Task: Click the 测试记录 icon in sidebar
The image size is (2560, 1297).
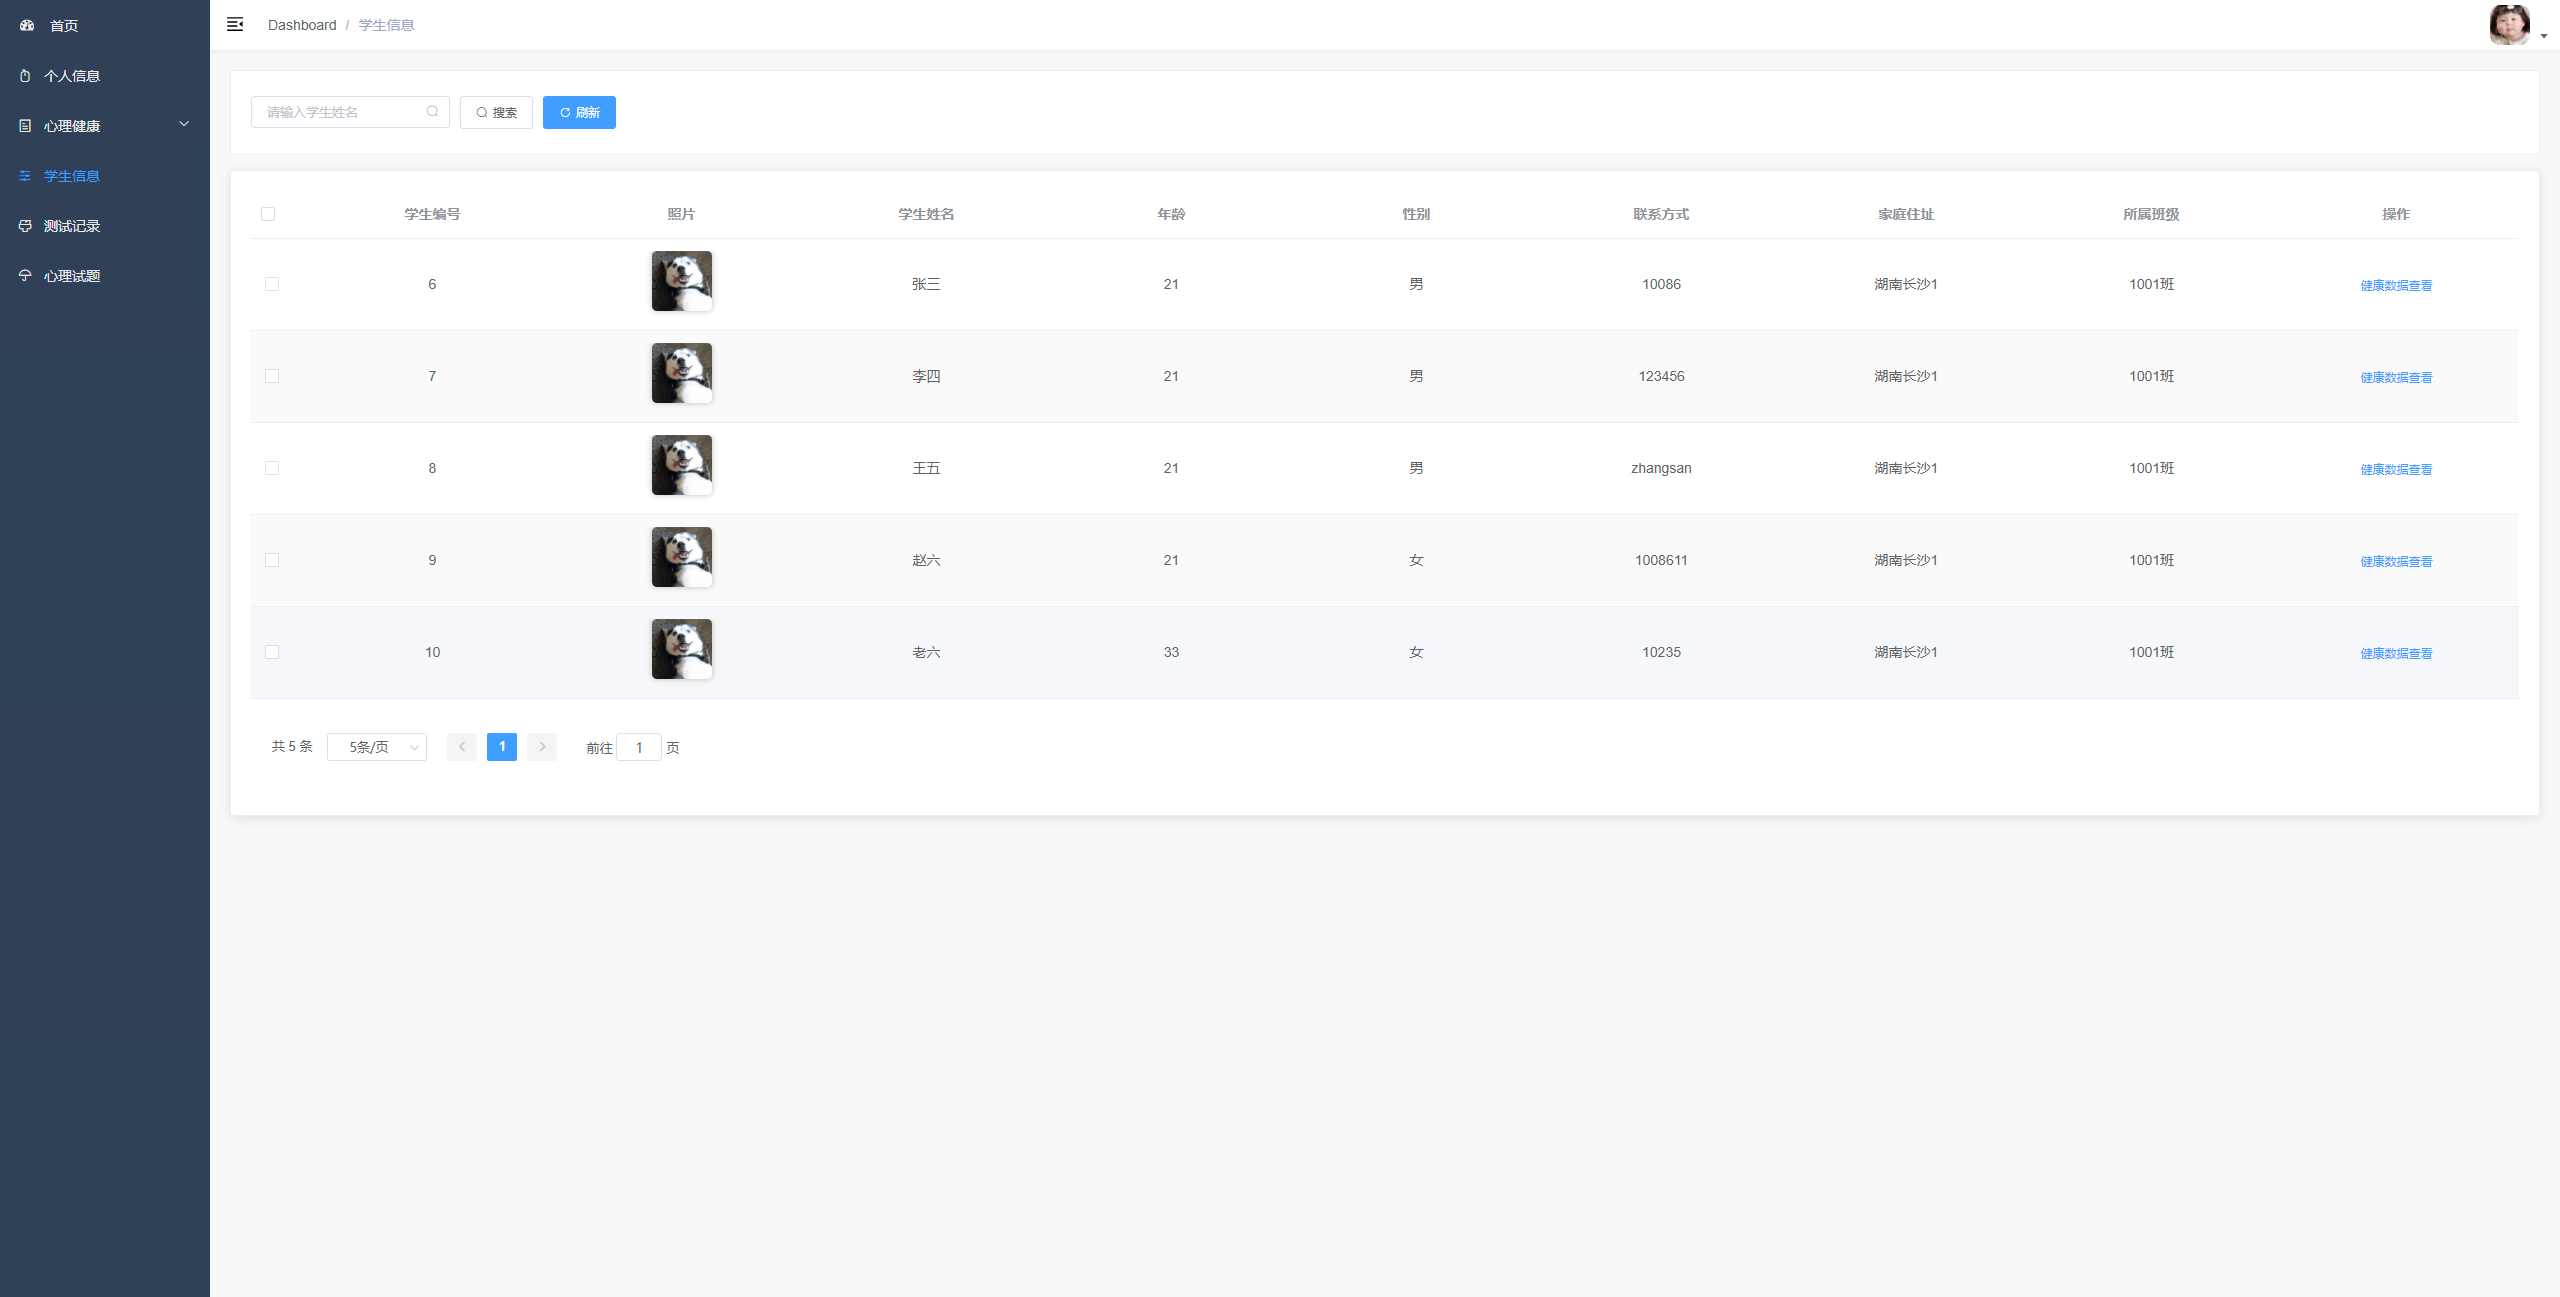Action: [x=25, y=225]
